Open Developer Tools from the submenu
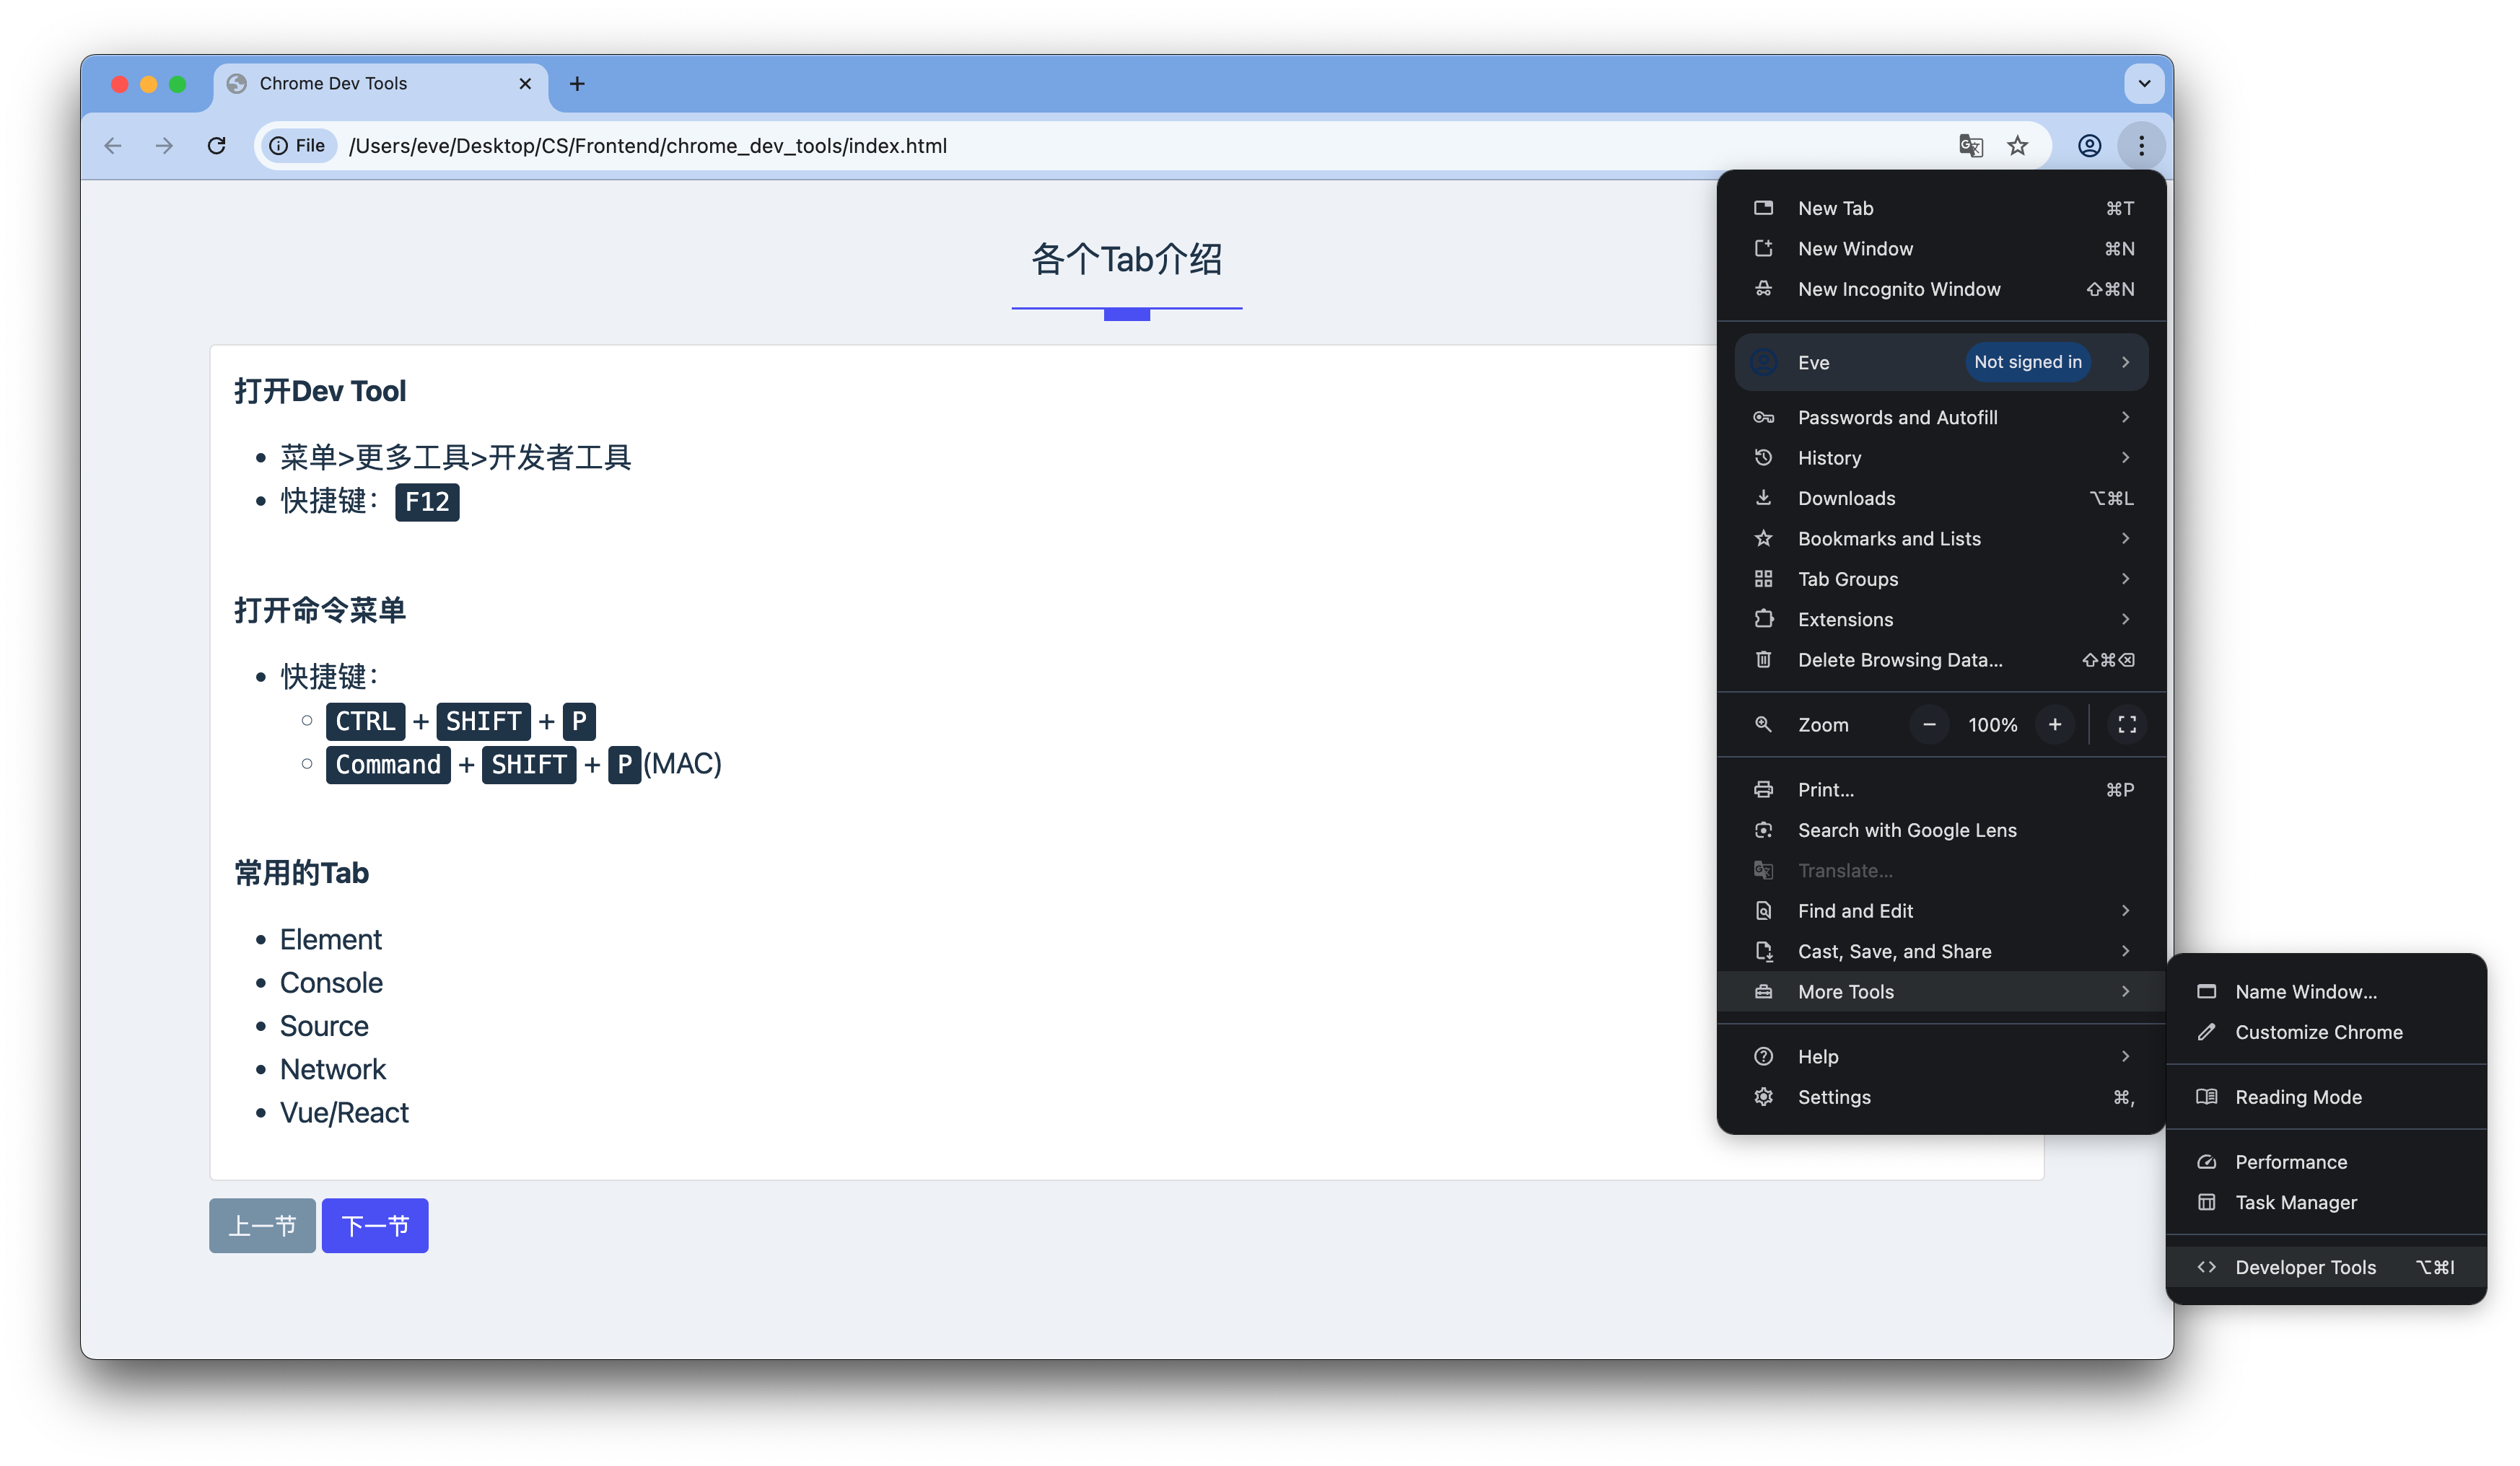2520x1466 pixels. coord(2305,1266)
